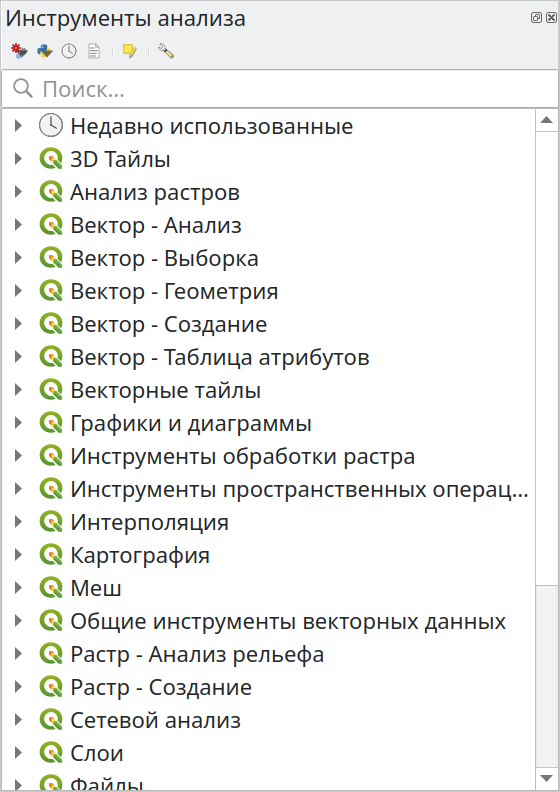Viewport: 560px width, 792px height.
Task: Open the processing History clock icon
Action: click(69, 51)
